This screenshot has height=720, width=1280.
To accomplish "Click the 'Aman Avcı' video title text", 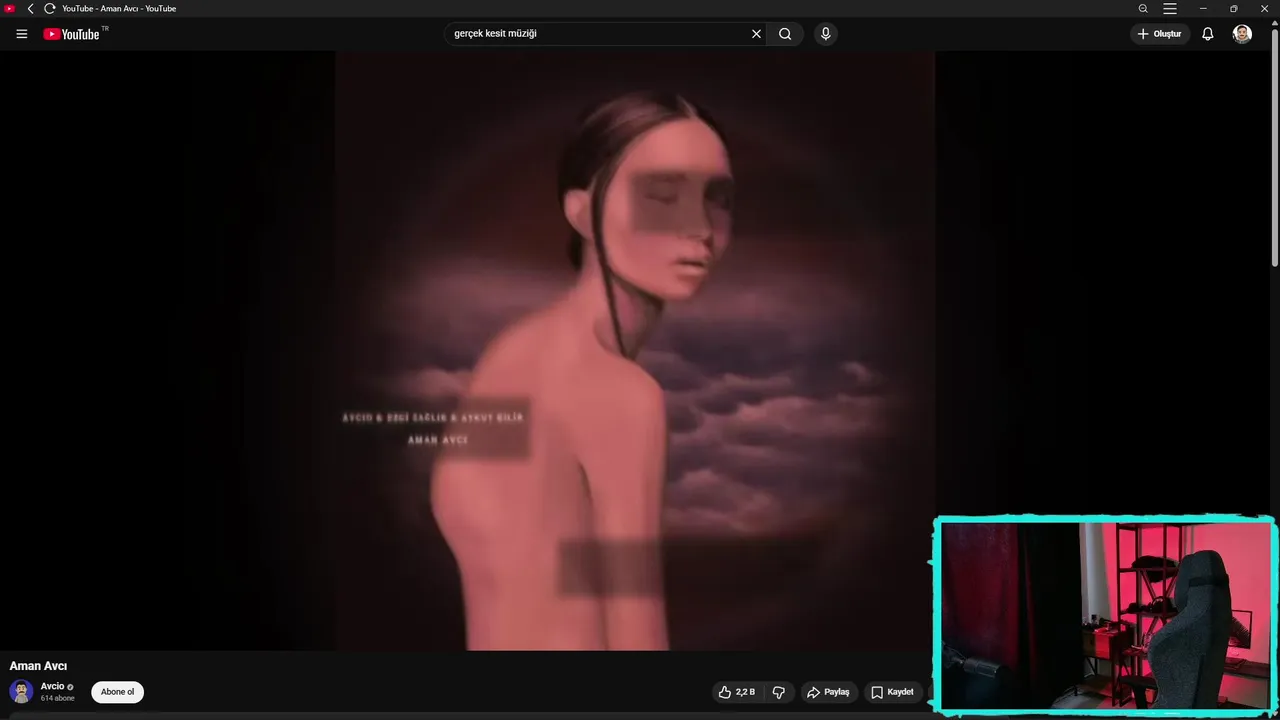I will coord(38,666).
